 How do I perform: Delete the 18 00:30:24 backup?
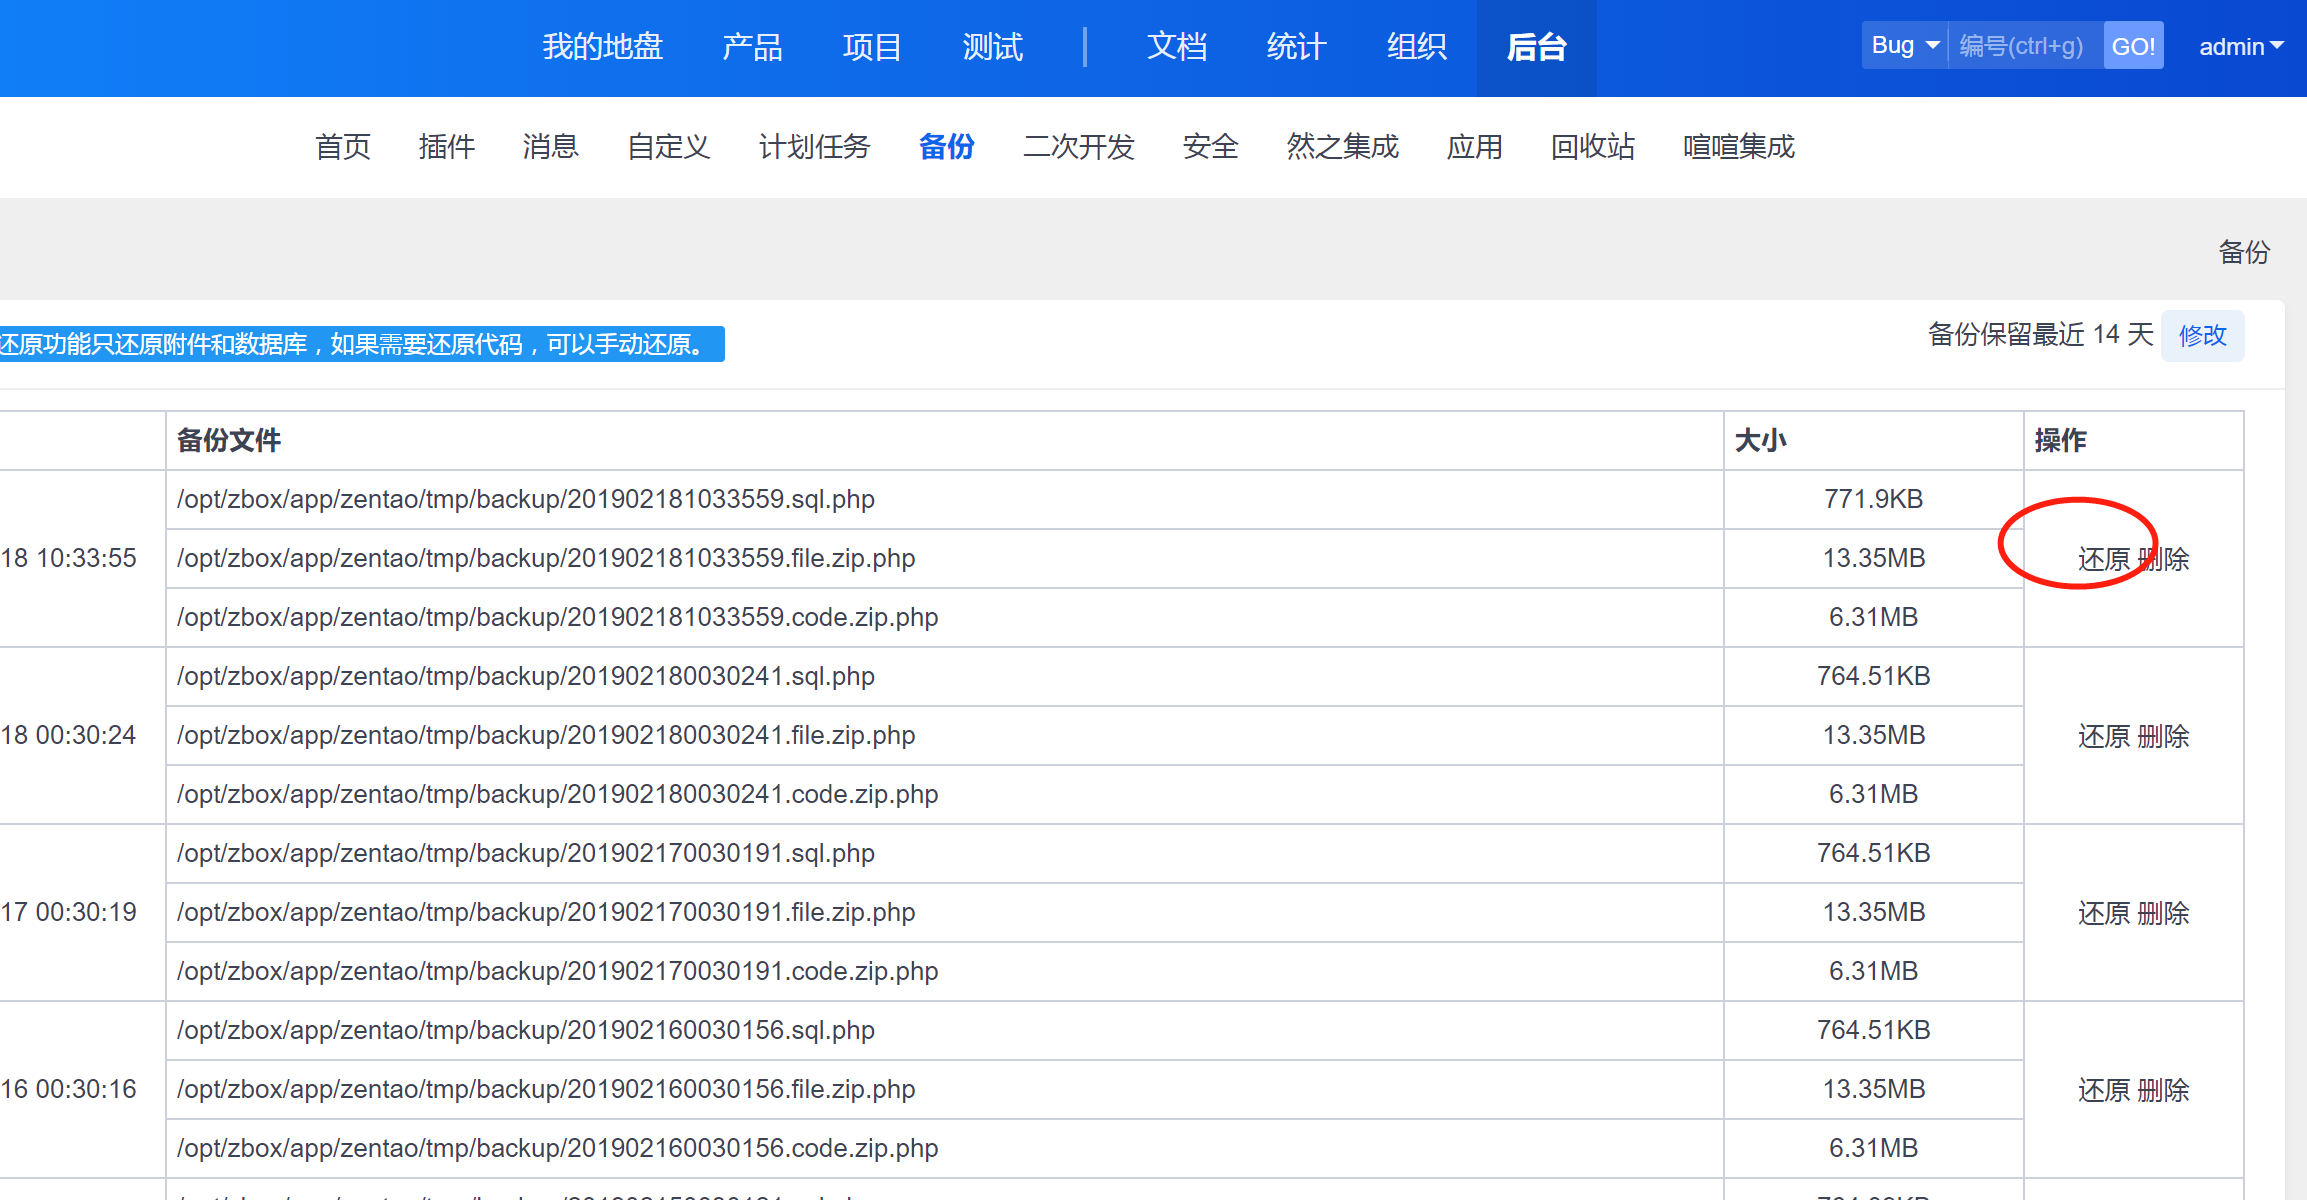point(2164,736)
